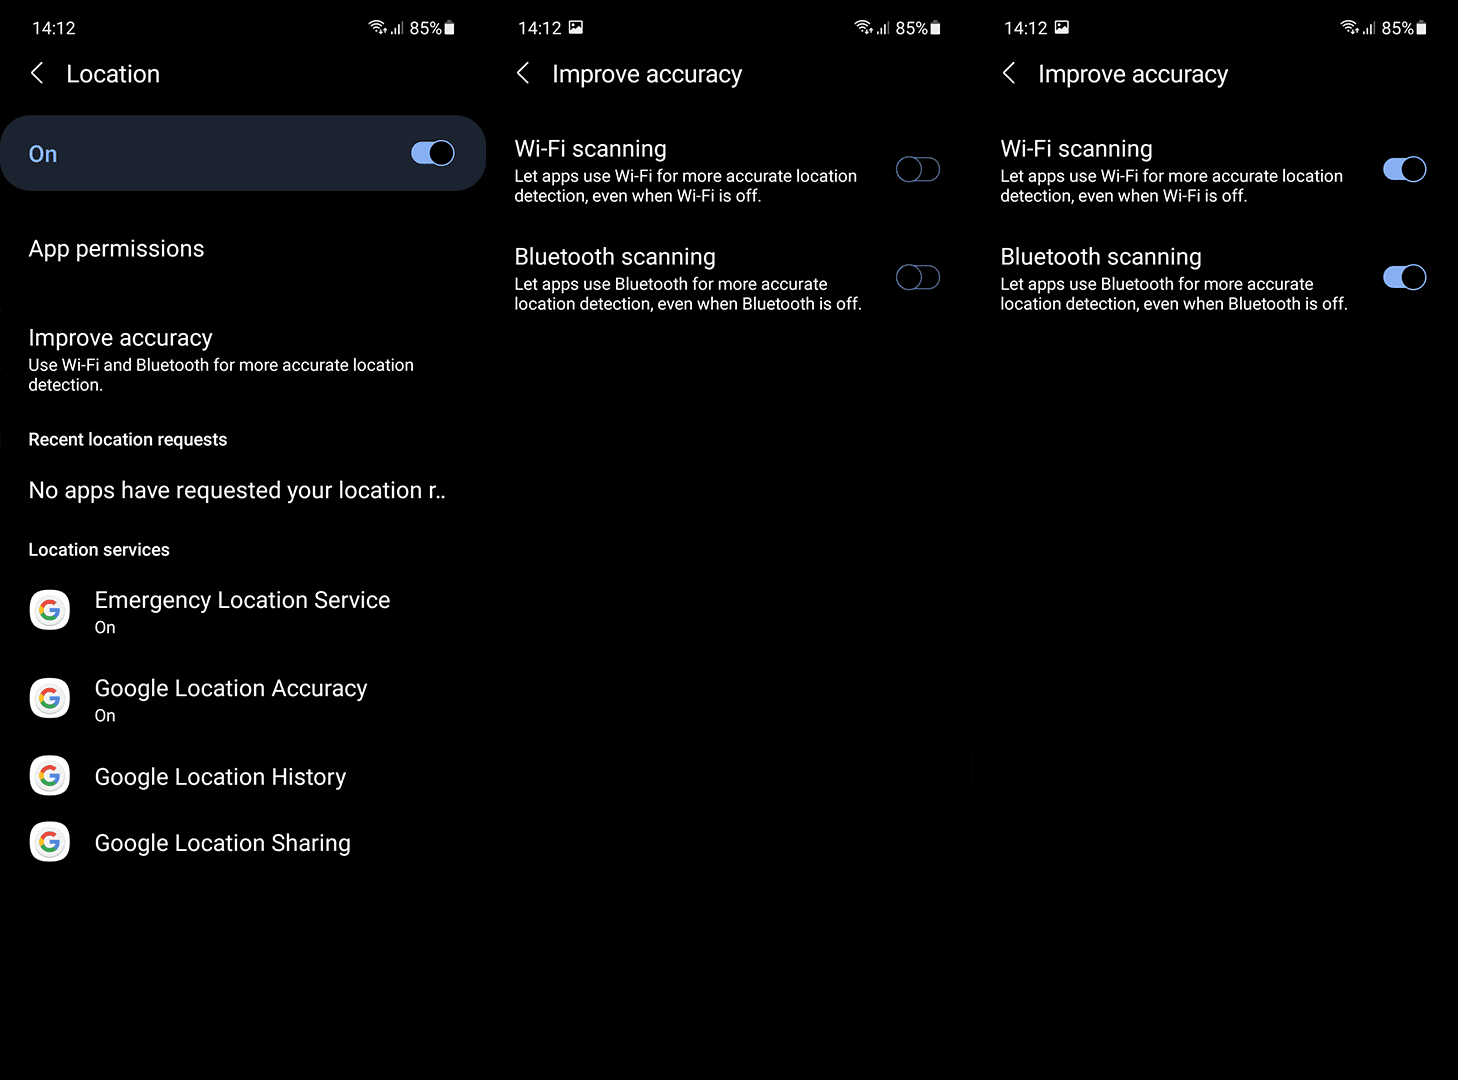Tap the 'No apps have requested' row
Screen dimensions: 1458x1080
point(243,490)
